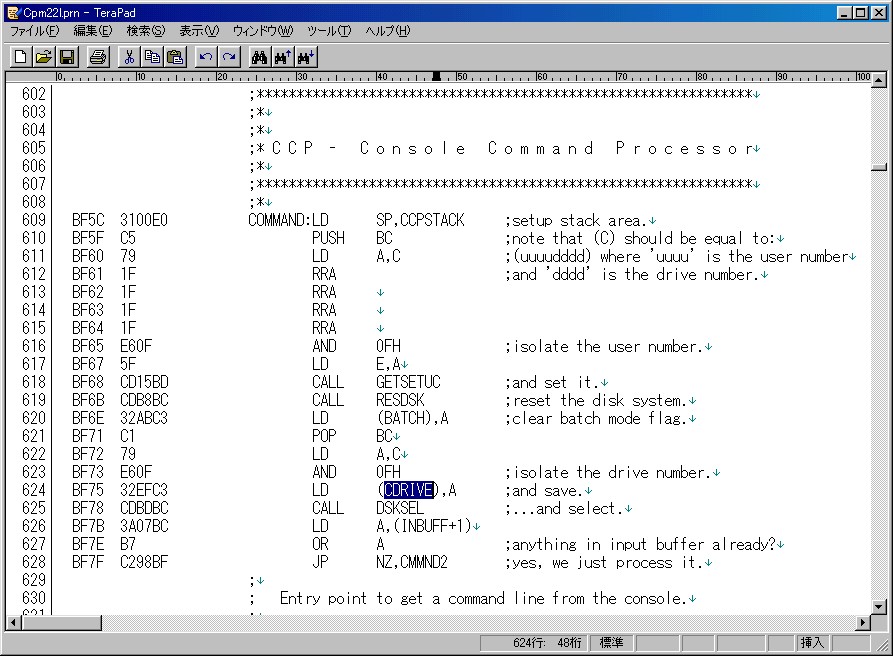Click A,(INBUFF+1) operand on line 626
This screenshot has height=656, width=893.
pos(424,526)
